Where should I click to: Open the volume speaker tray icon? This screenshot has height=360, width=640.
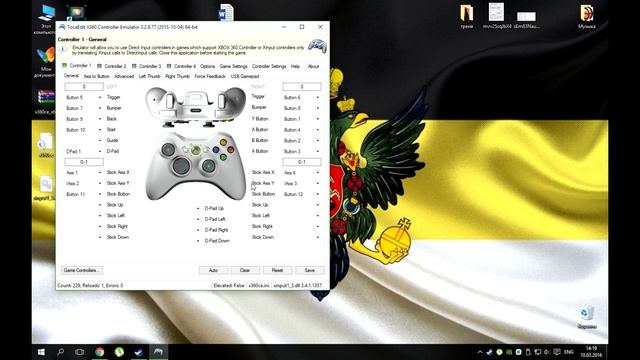click(547, 352)
